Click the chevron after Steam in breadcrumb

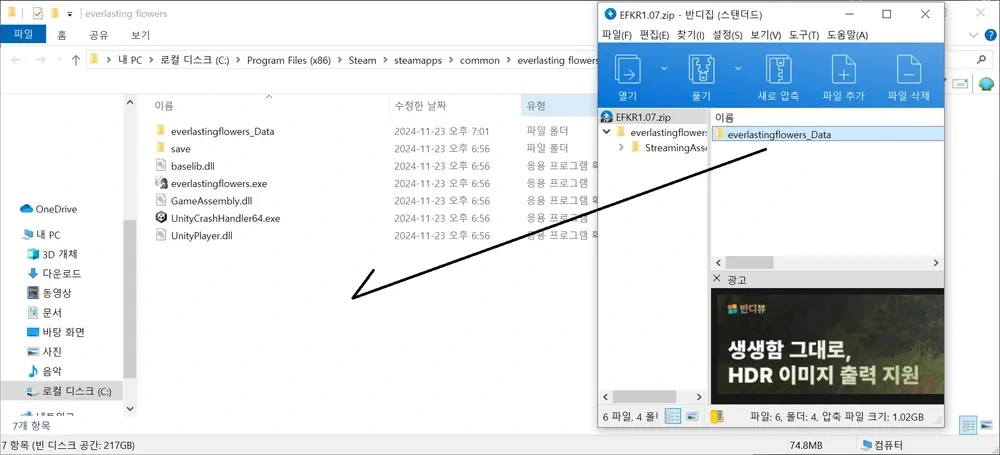tap(385, 60)
